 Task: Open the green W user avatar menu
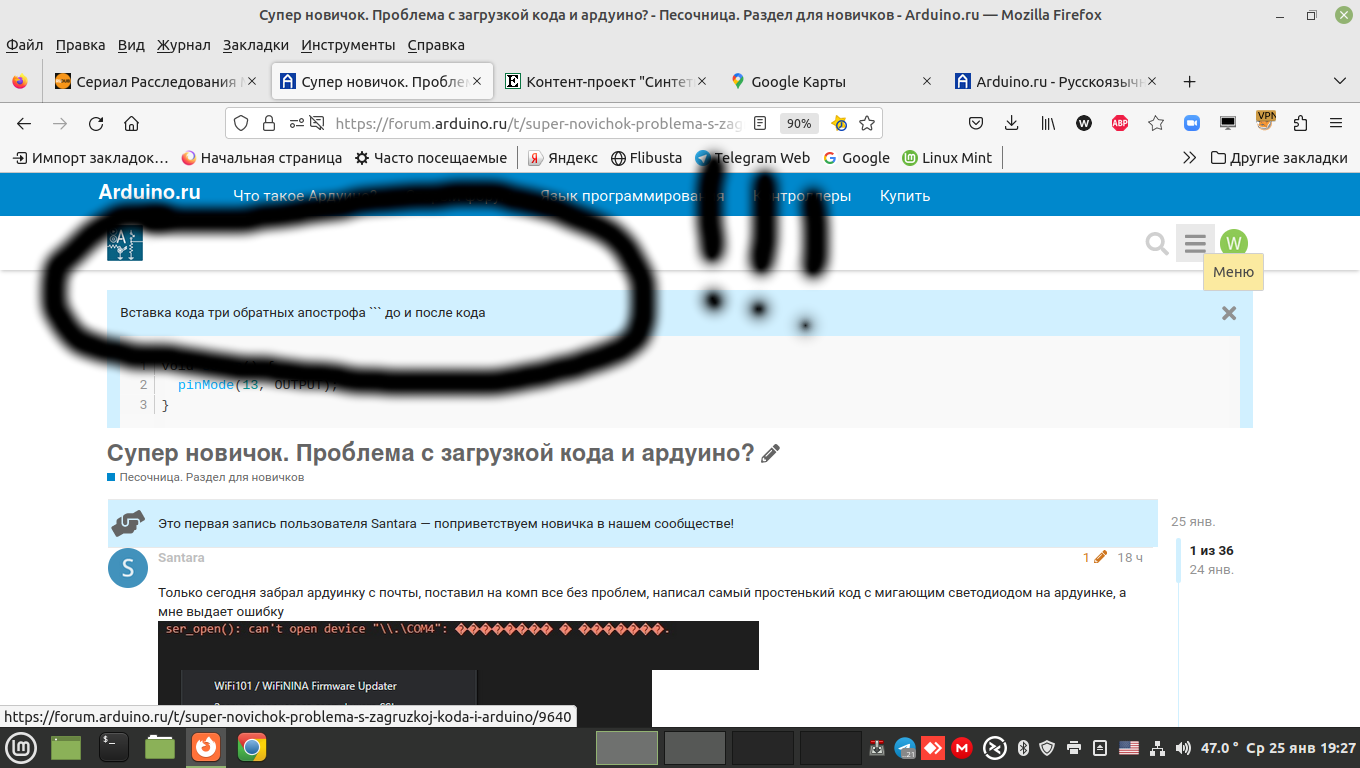(x=1234, y=243)
